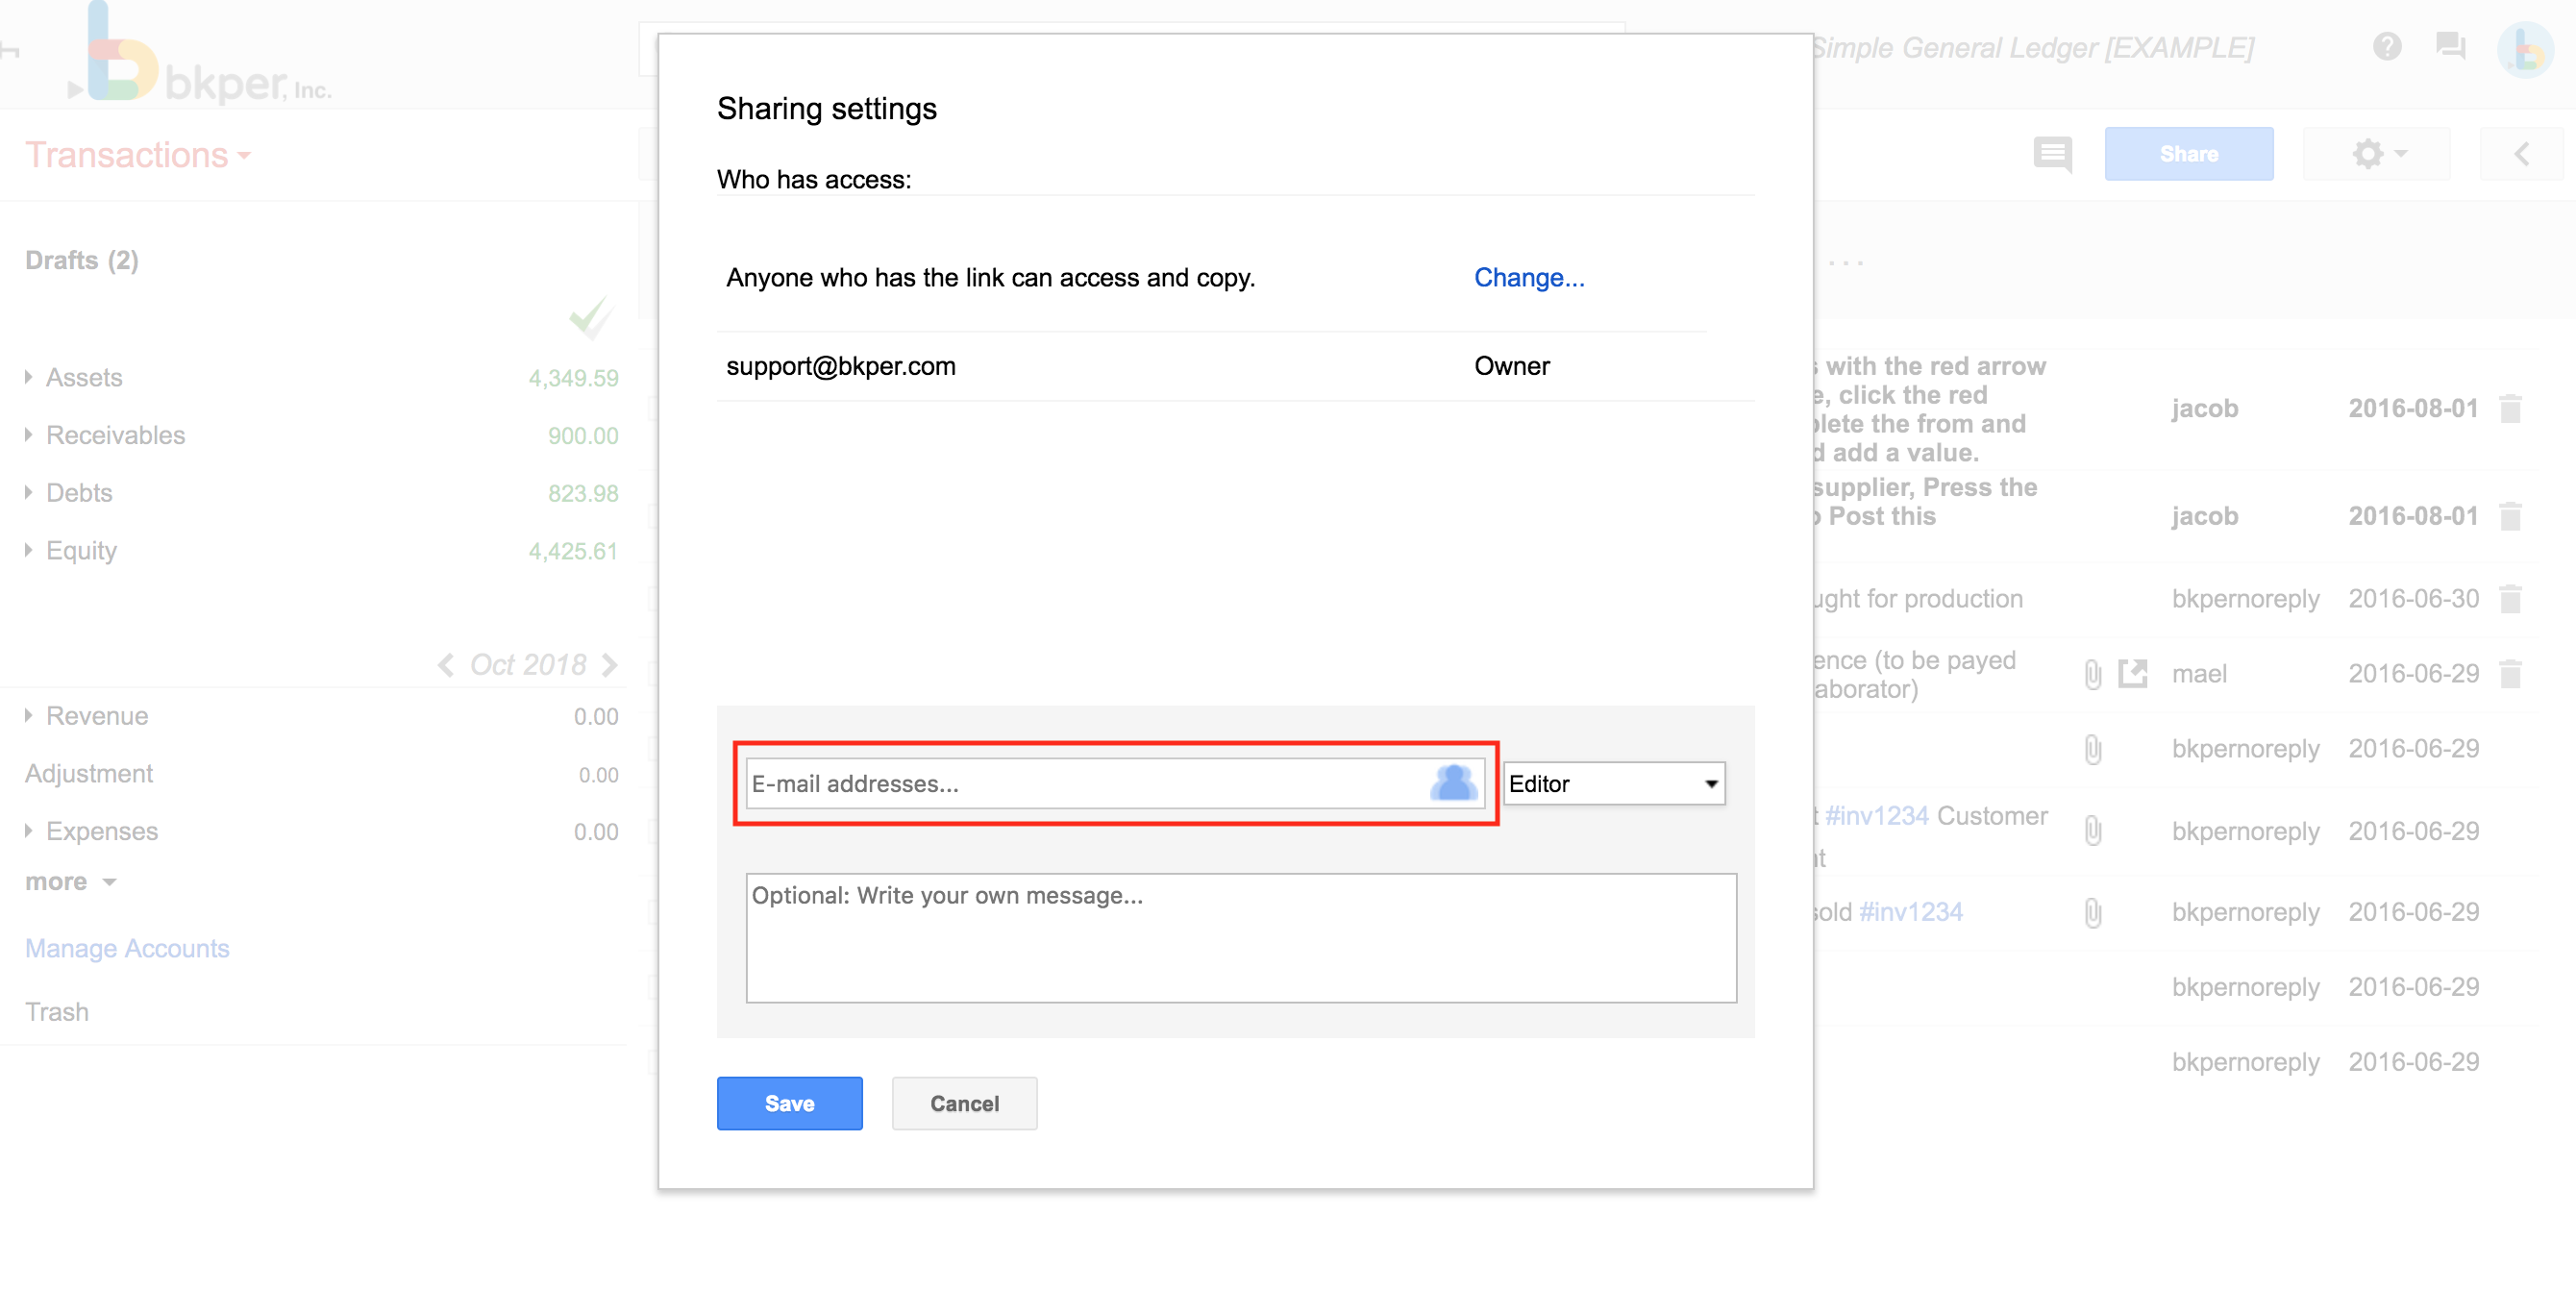
Task: Click Change... to edit link access
Action: 1529,277
